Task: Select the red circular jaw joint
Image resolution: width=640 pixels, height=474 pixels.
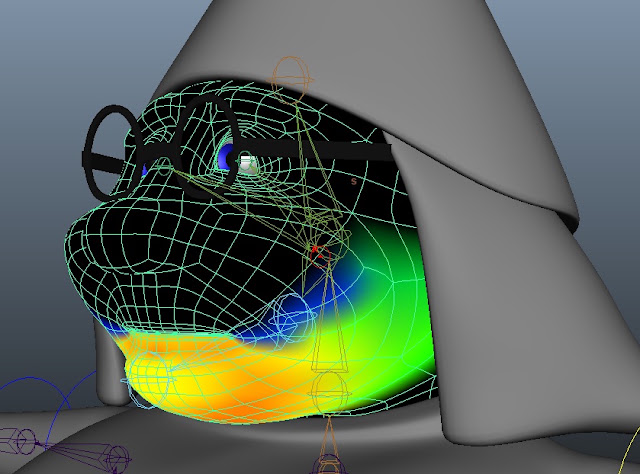Action: pos(320,257)
